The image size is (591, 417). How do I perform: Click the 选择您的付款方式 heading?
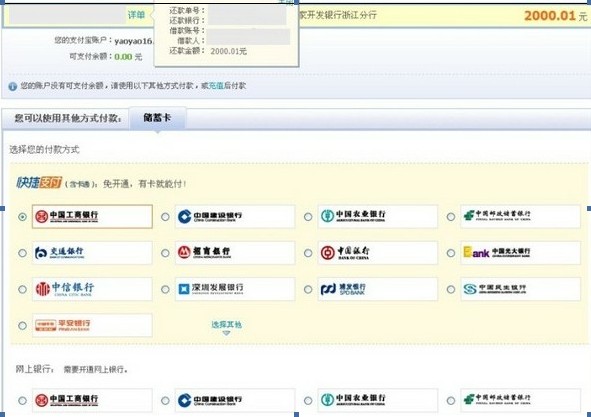(x=44, y=150)
